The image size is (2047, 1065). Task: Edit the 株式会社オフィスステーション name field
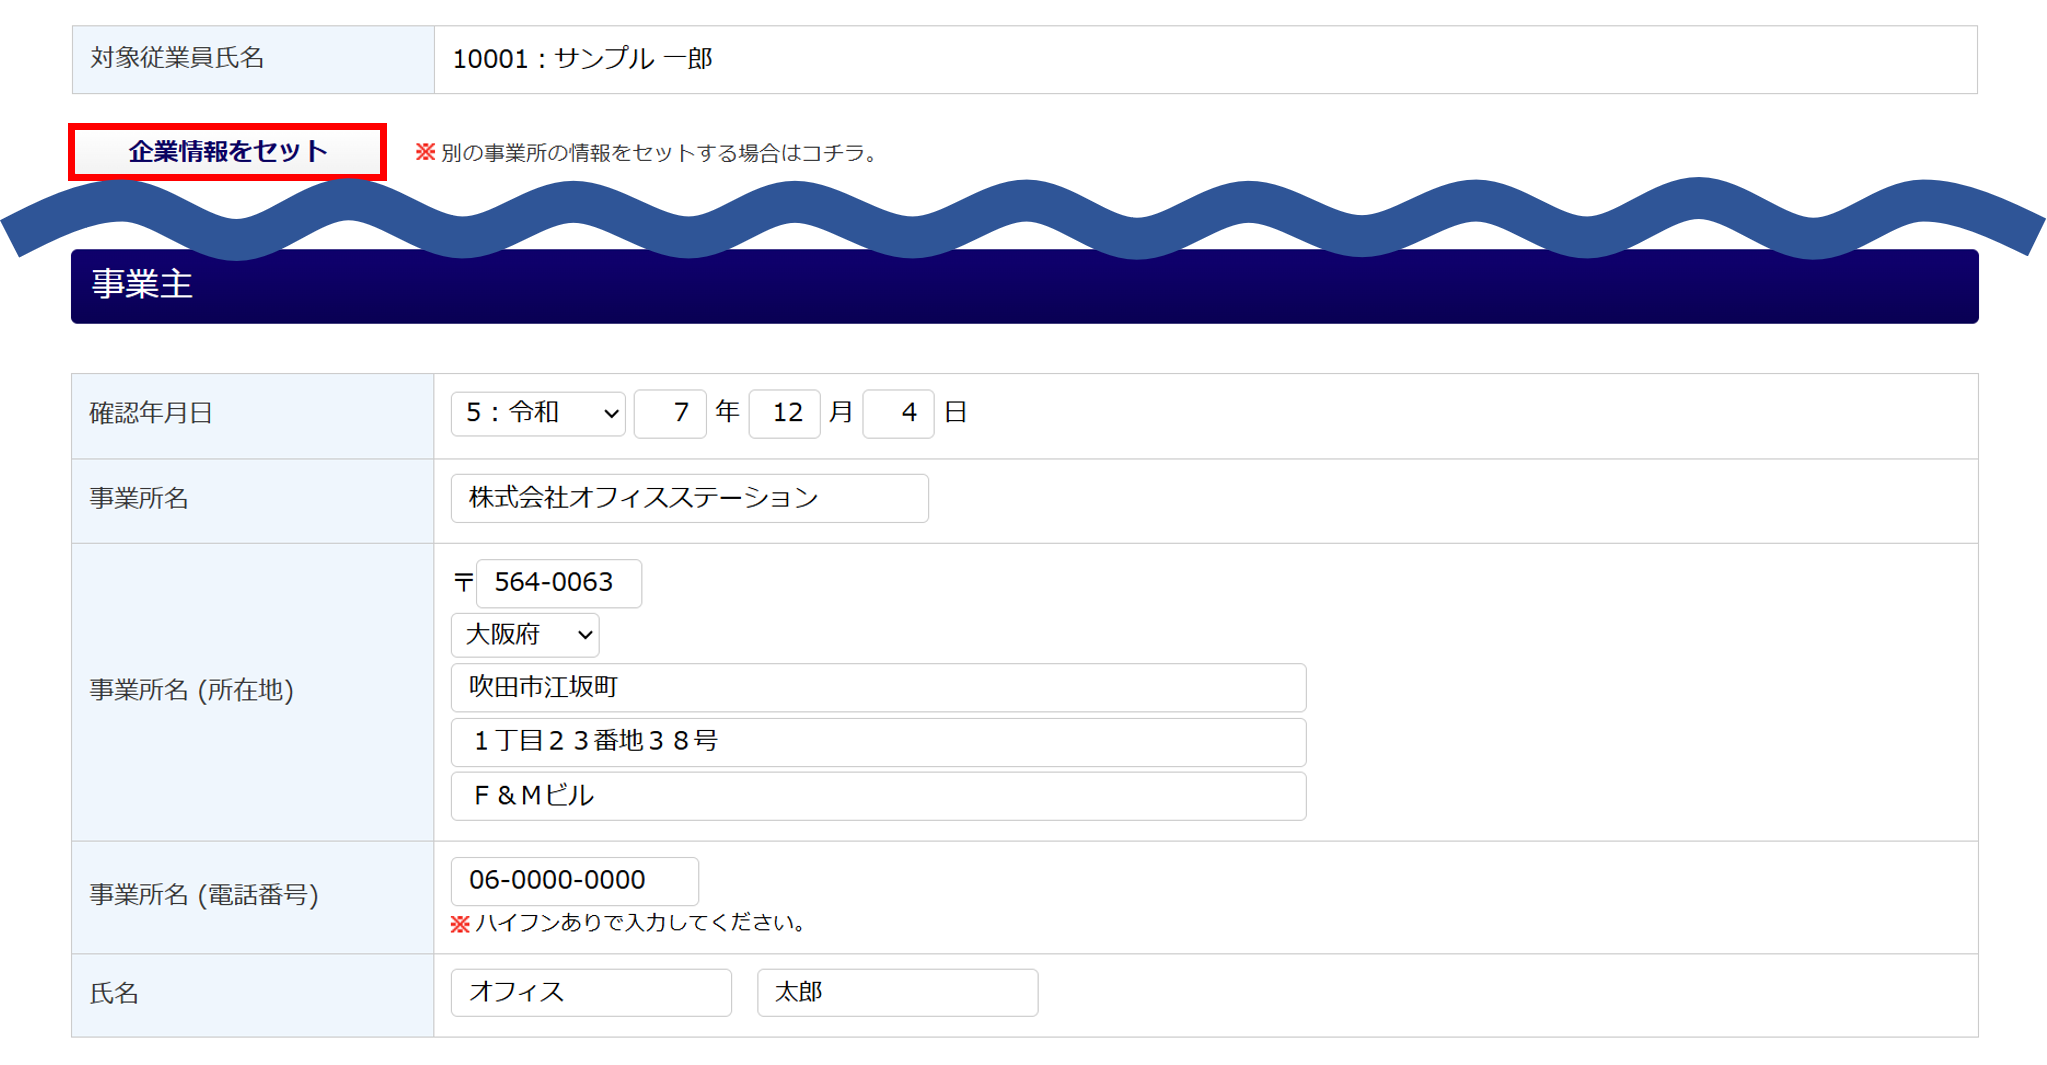689,498
